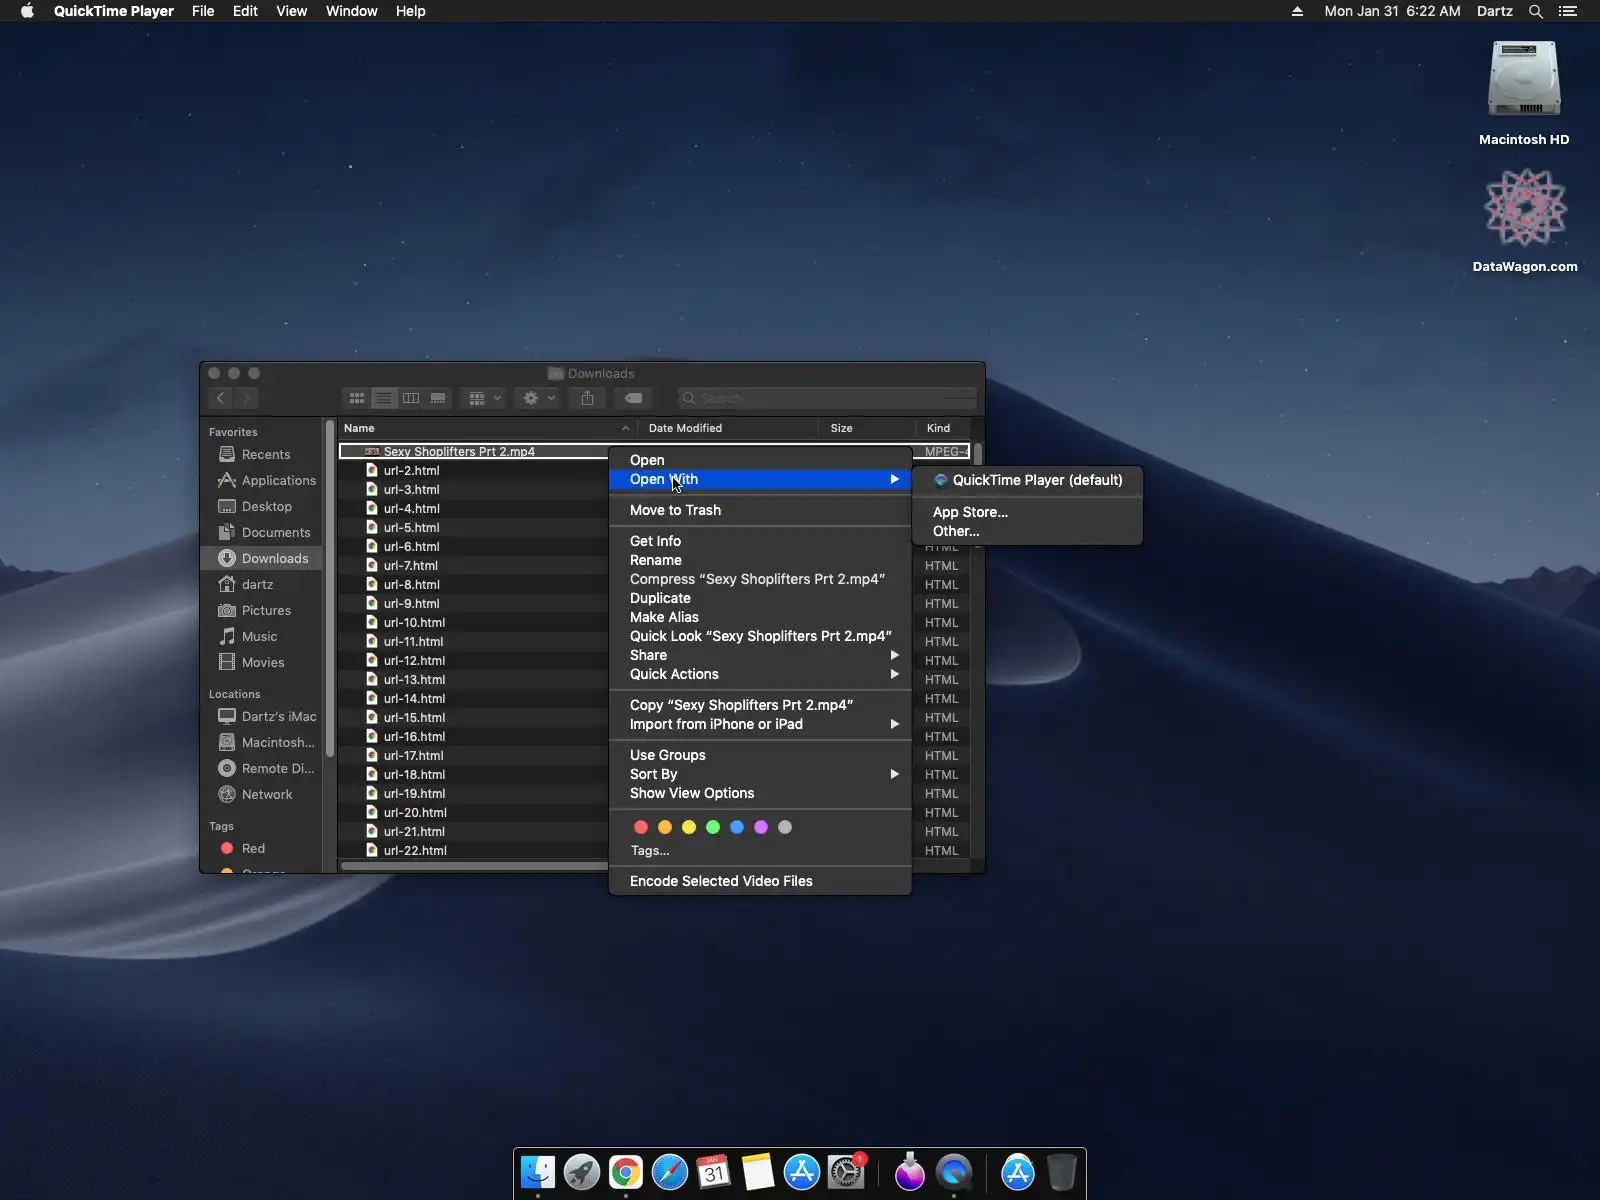This screenshot has height=1200, width=1600.
Task: Open Google Chrome in the Dock
Action: pos(626,1172)
